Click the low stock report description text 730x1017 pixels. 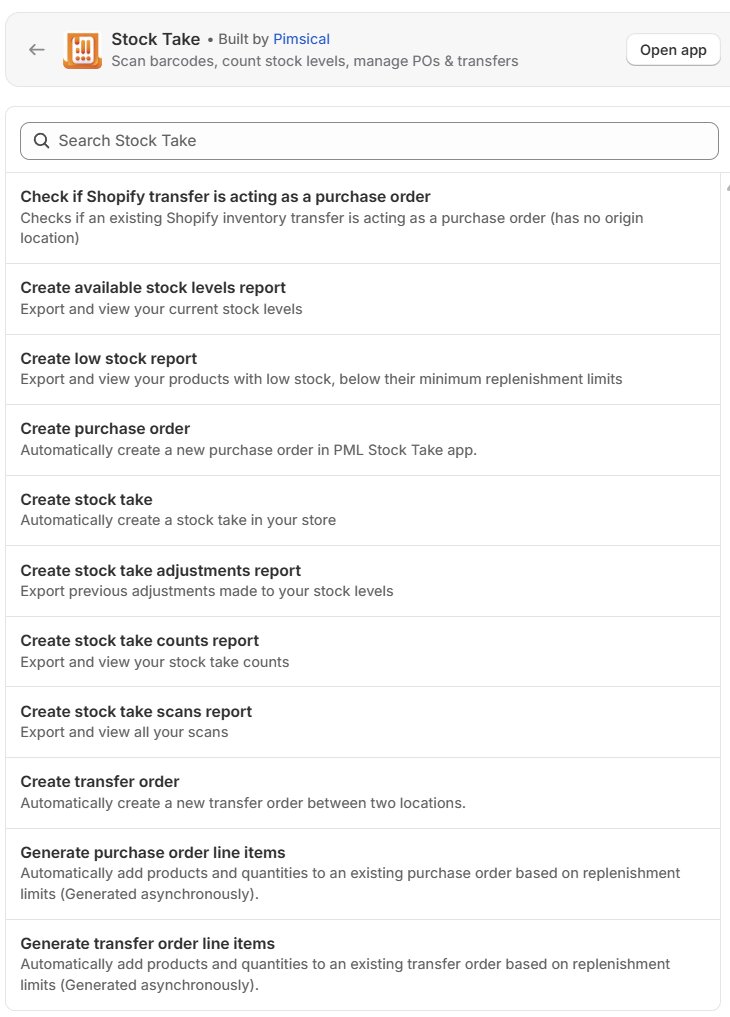pyautogui.click(x=321, y=379)
